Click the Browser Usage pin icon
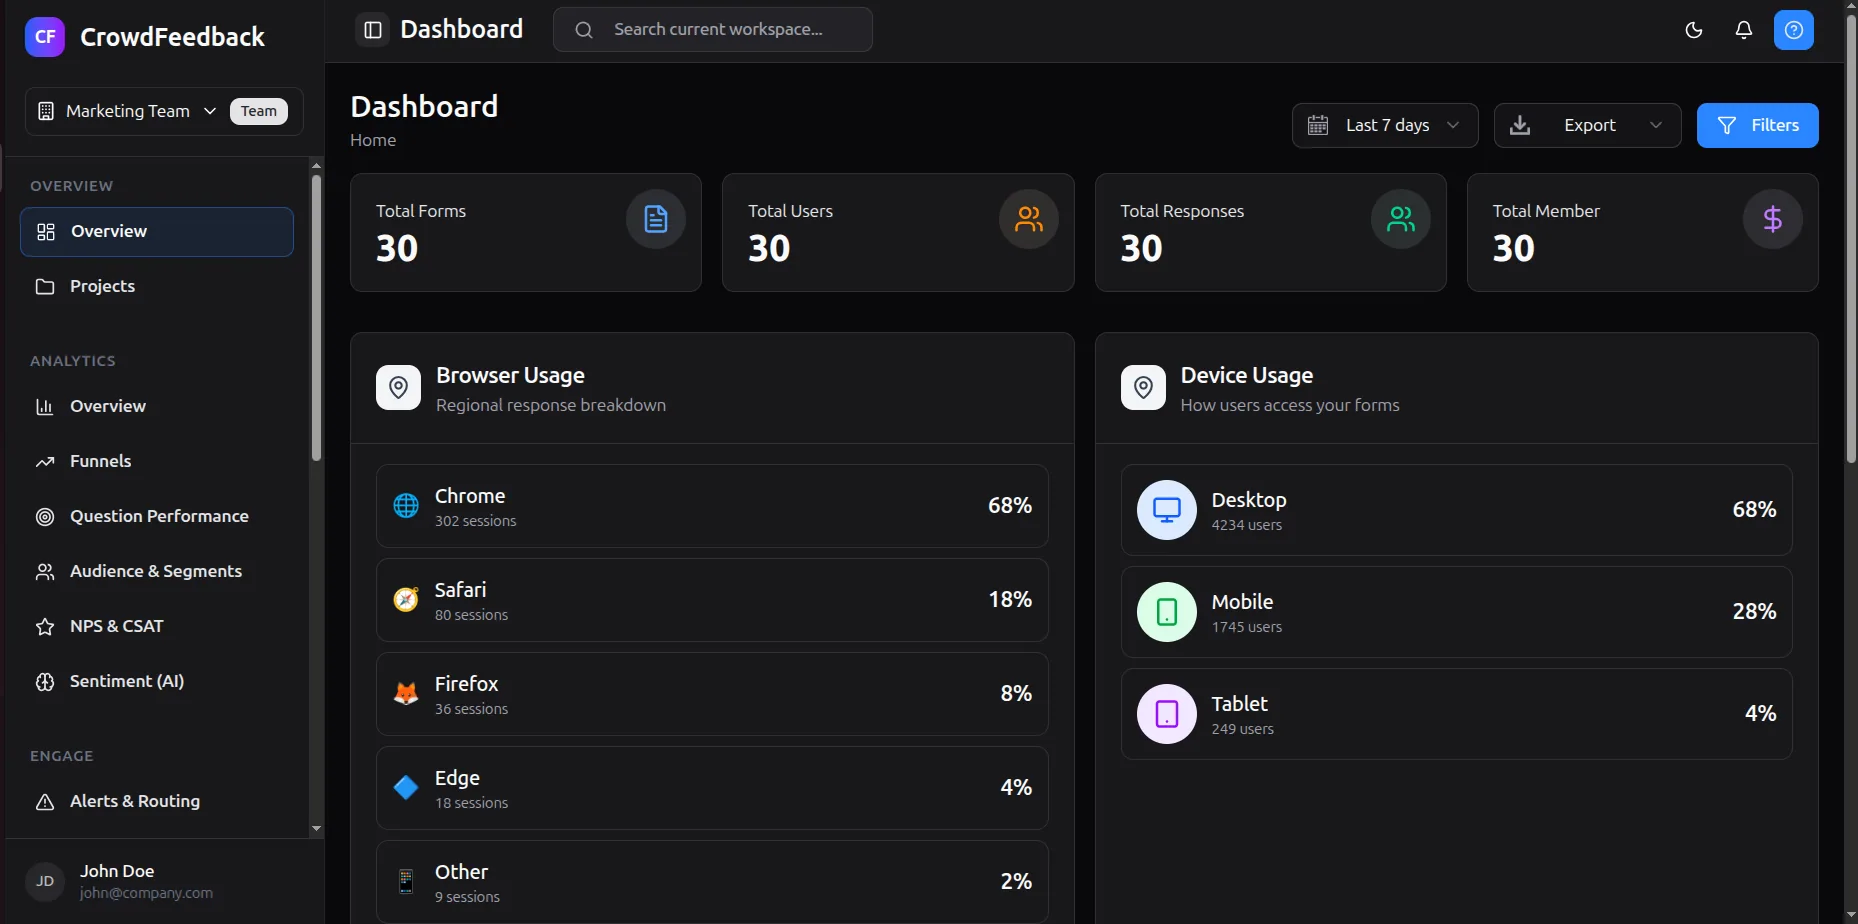 coord(398,387)
